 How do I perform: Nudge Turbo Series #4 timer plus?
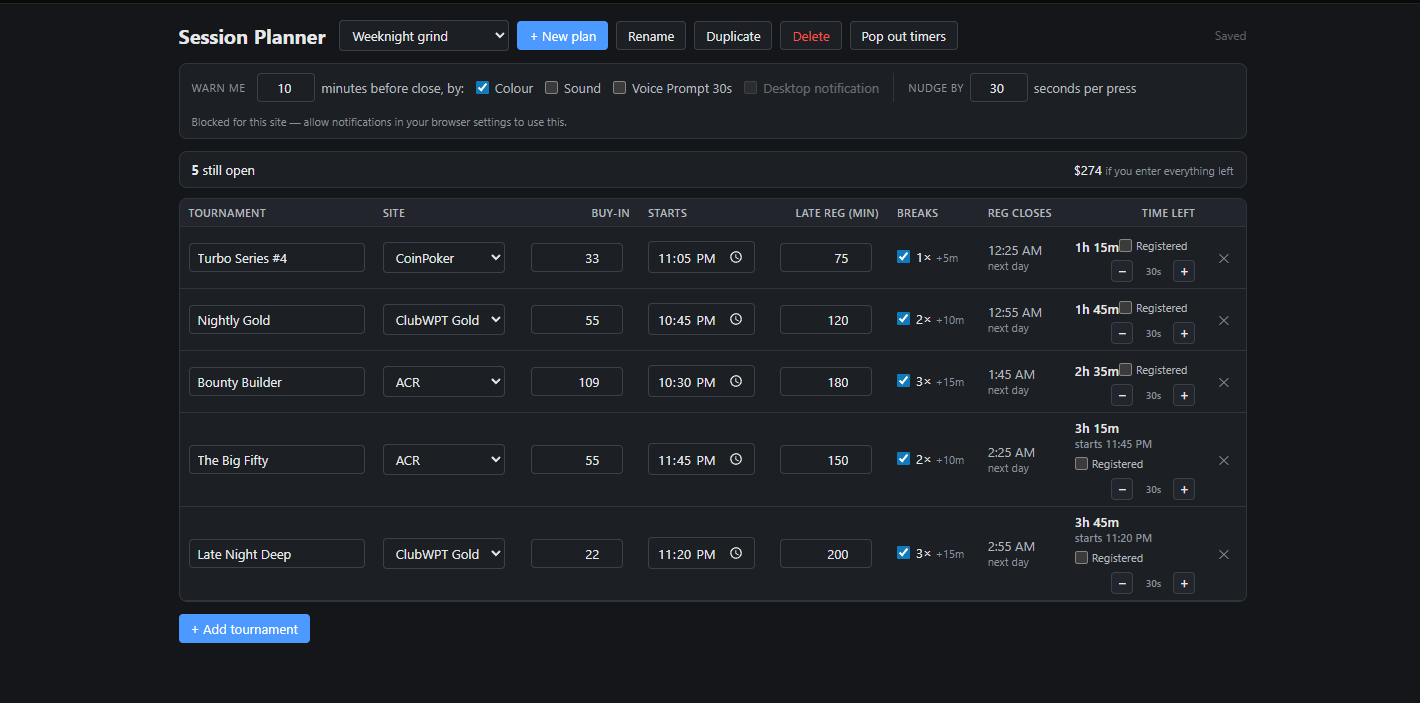(x=1184, y=271)
